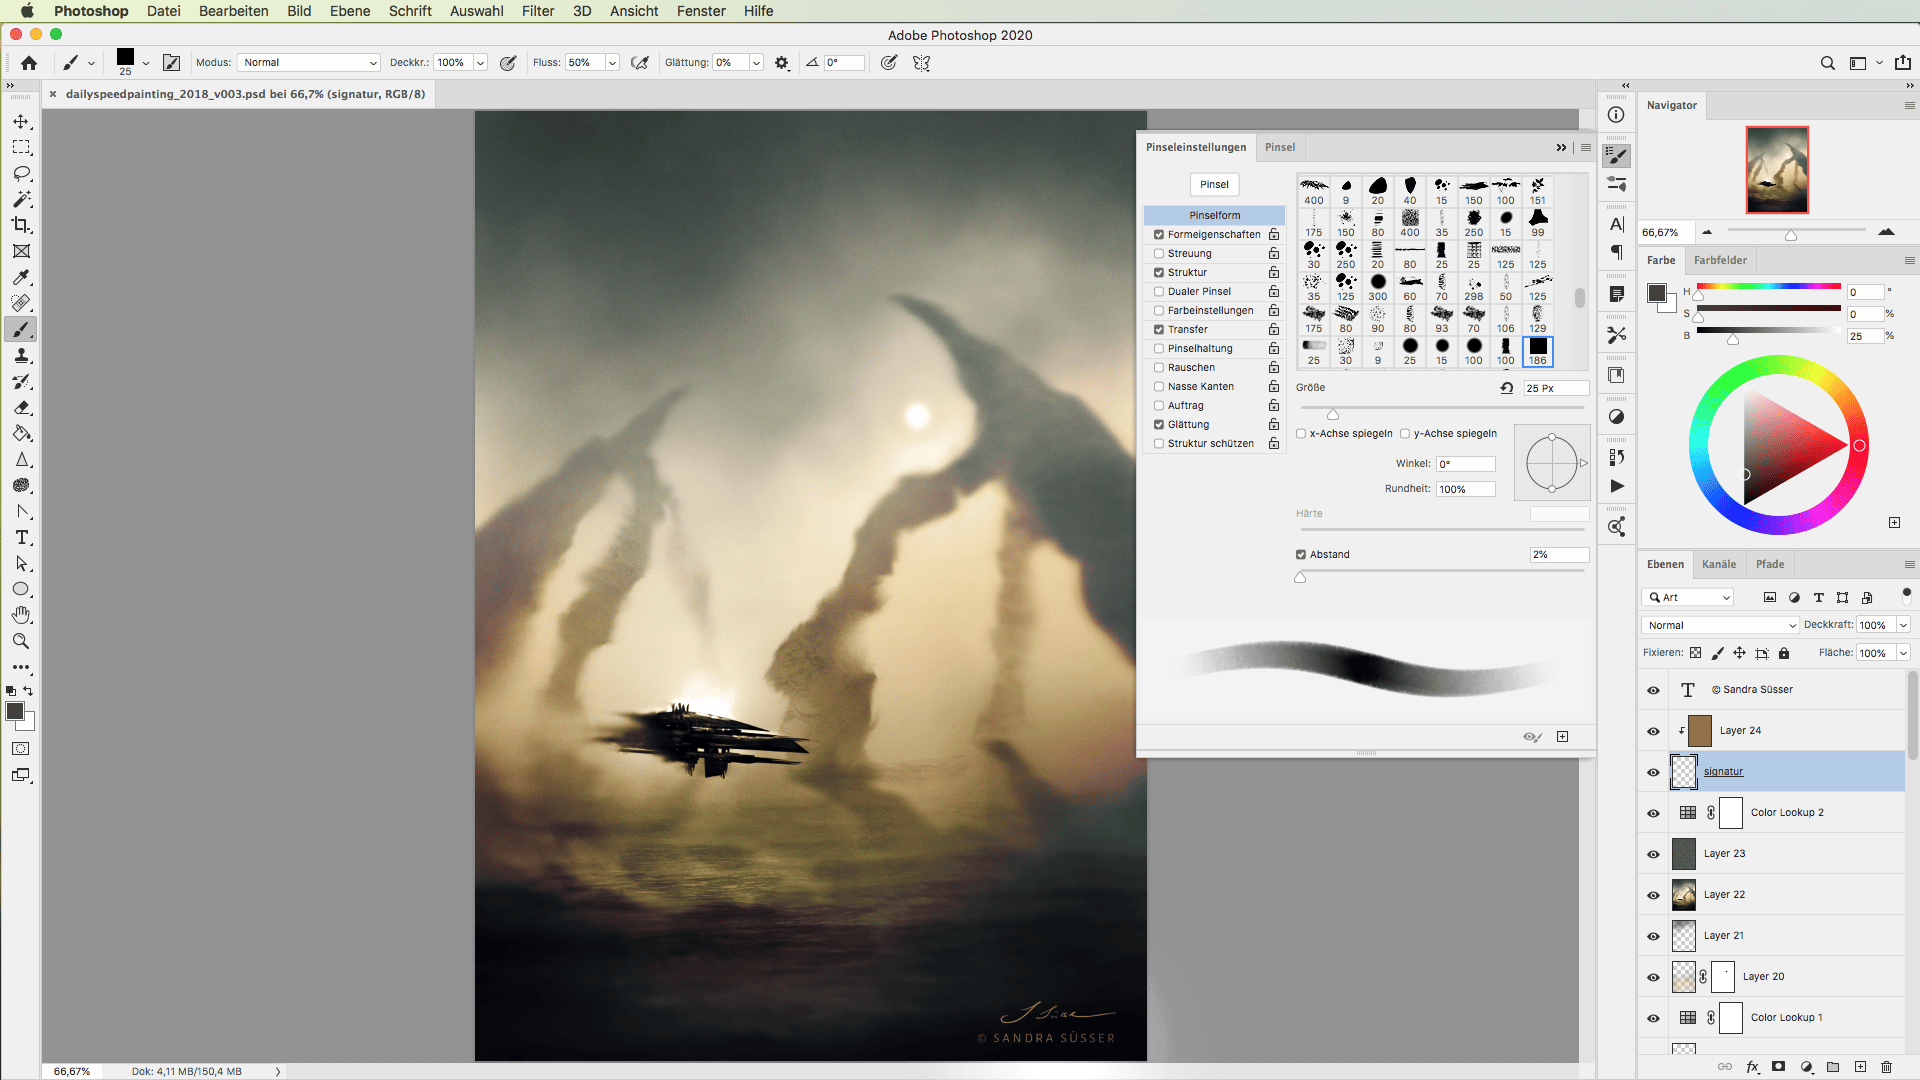Switch to the Kanäle tab
Image resolution: width=1920 pixels, height=1080 pixels.
coord(1718,564)
